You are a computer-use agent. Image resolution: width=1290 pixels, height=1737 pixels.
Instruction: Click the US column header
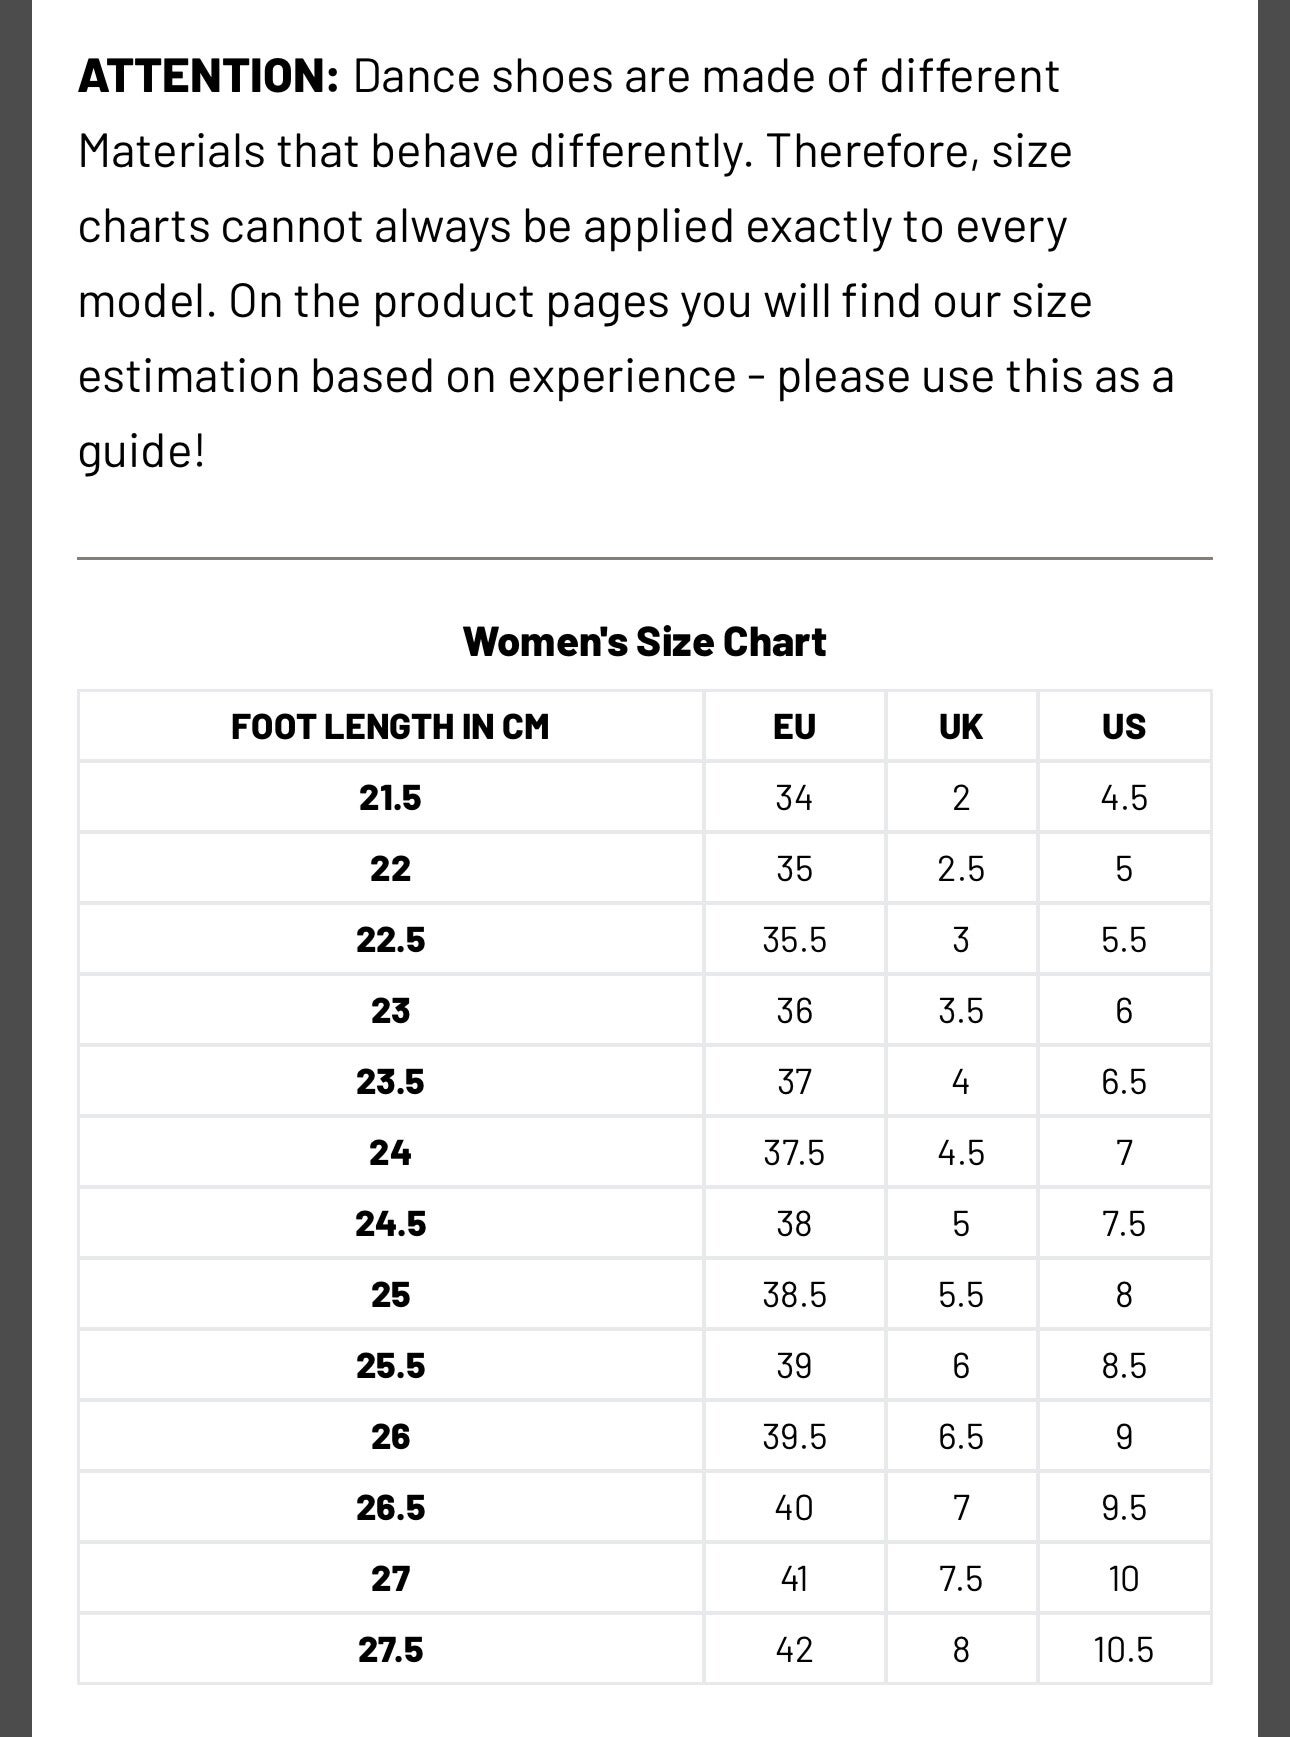point(1123,726)
